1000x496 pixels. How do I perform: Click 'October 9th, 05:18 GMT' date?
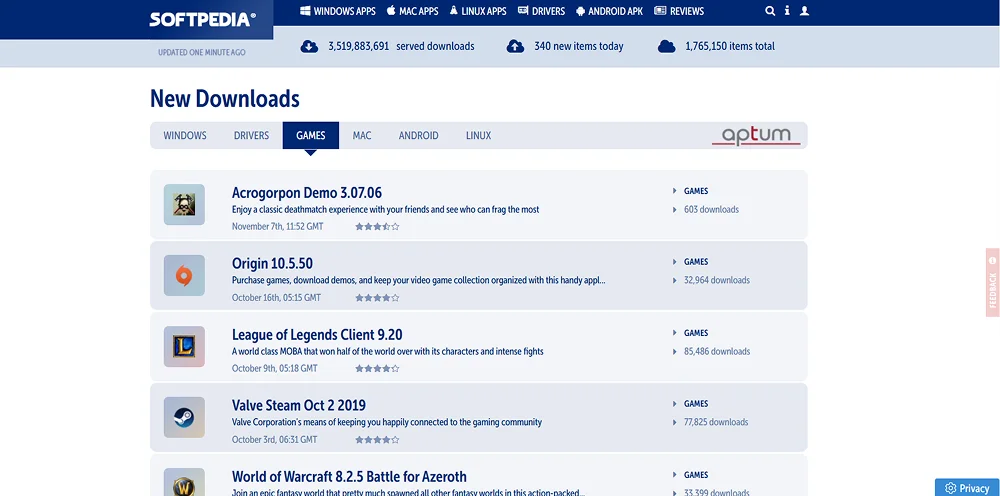coord(274,368)
